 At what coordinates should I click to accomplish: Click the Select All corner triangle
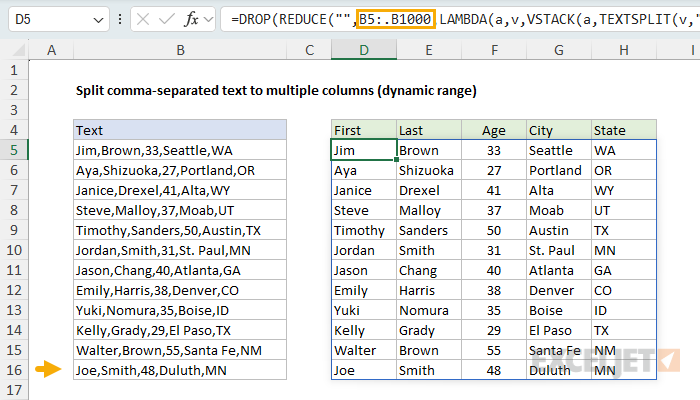point(20,50)
